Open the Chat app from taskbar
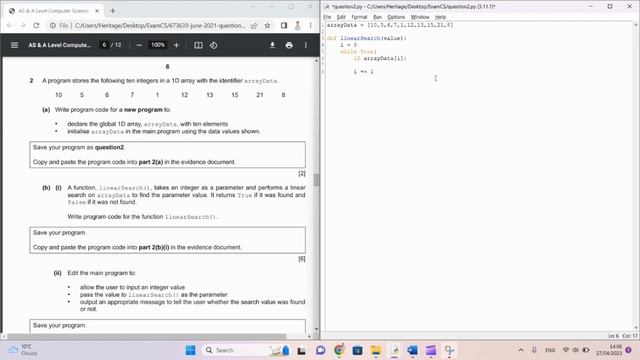 [x=320, y=350]
